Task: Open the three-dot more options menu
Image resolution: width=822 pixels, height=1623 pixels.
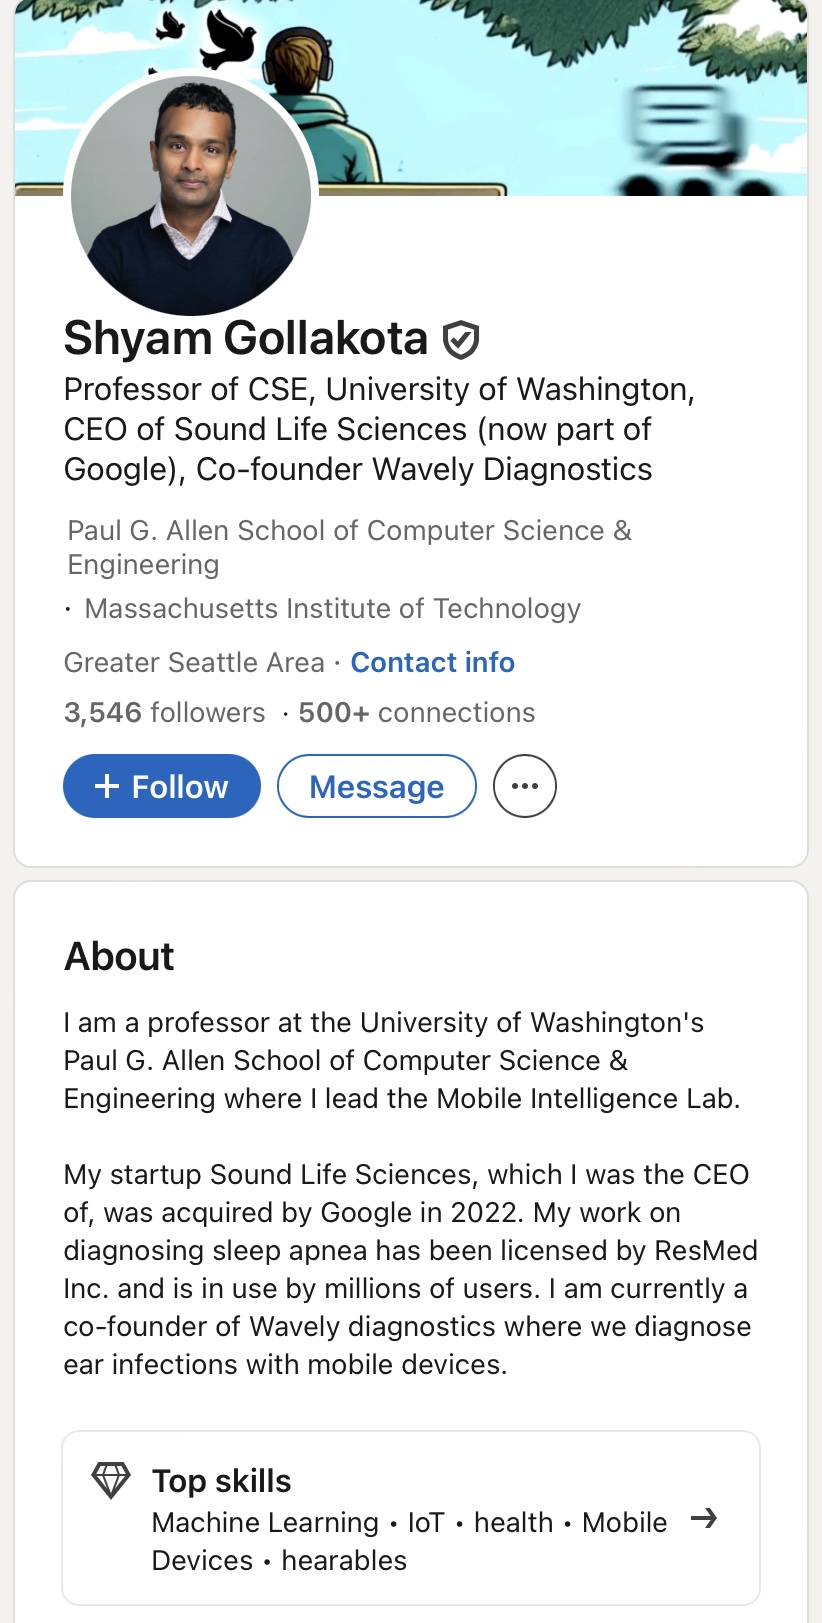Action: coord(524,786)
